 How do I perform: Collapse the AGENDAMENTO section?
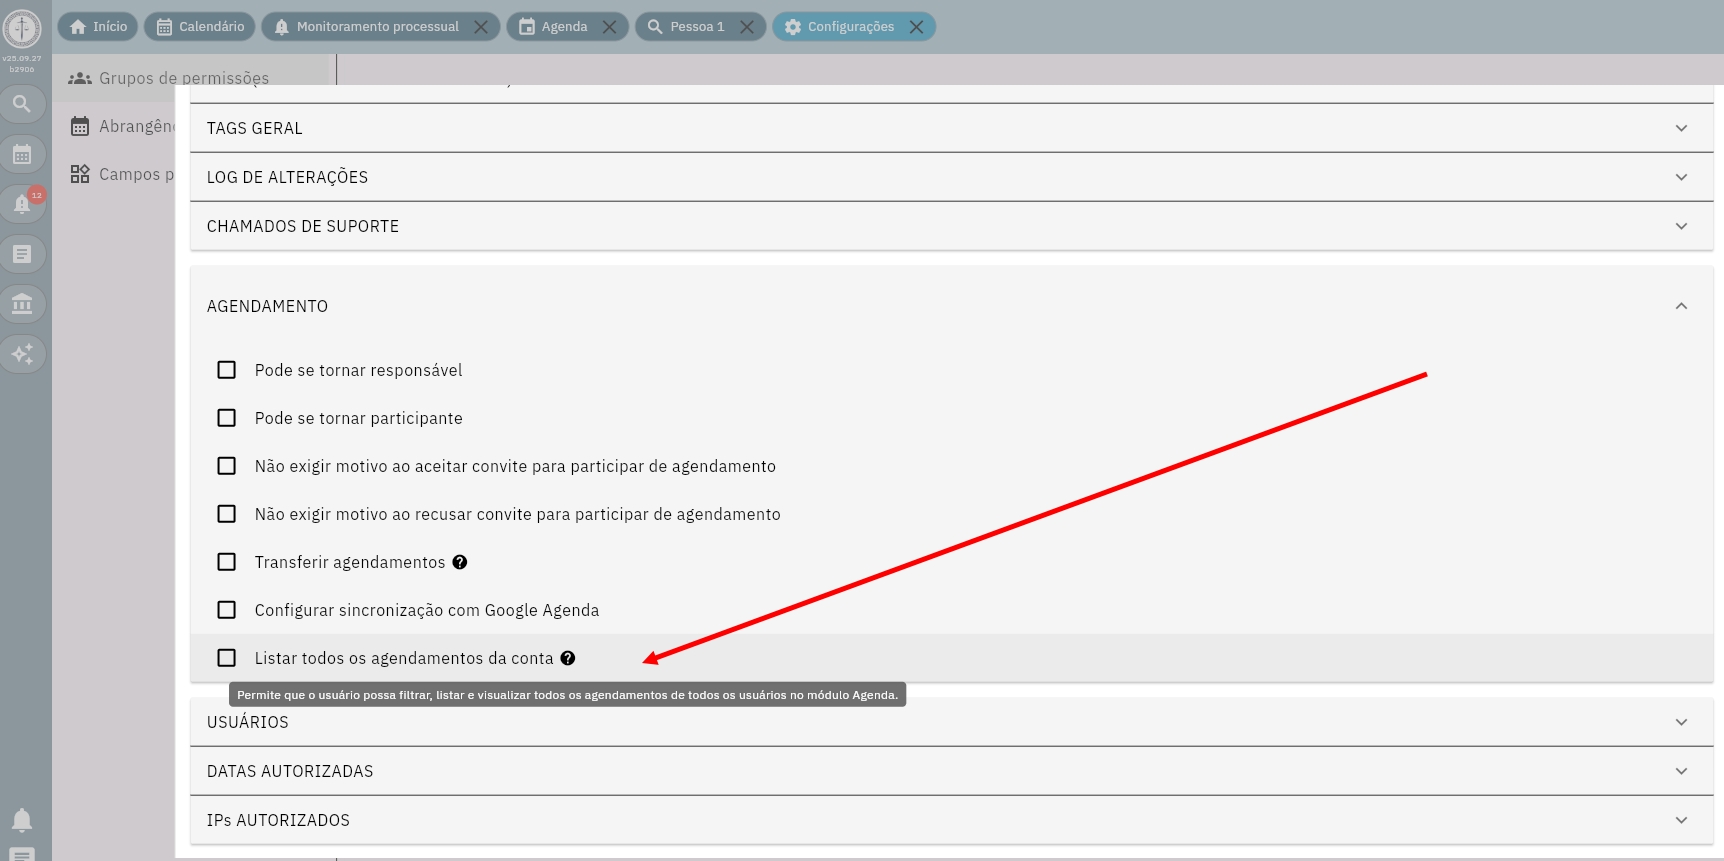tap(1680, 306)
